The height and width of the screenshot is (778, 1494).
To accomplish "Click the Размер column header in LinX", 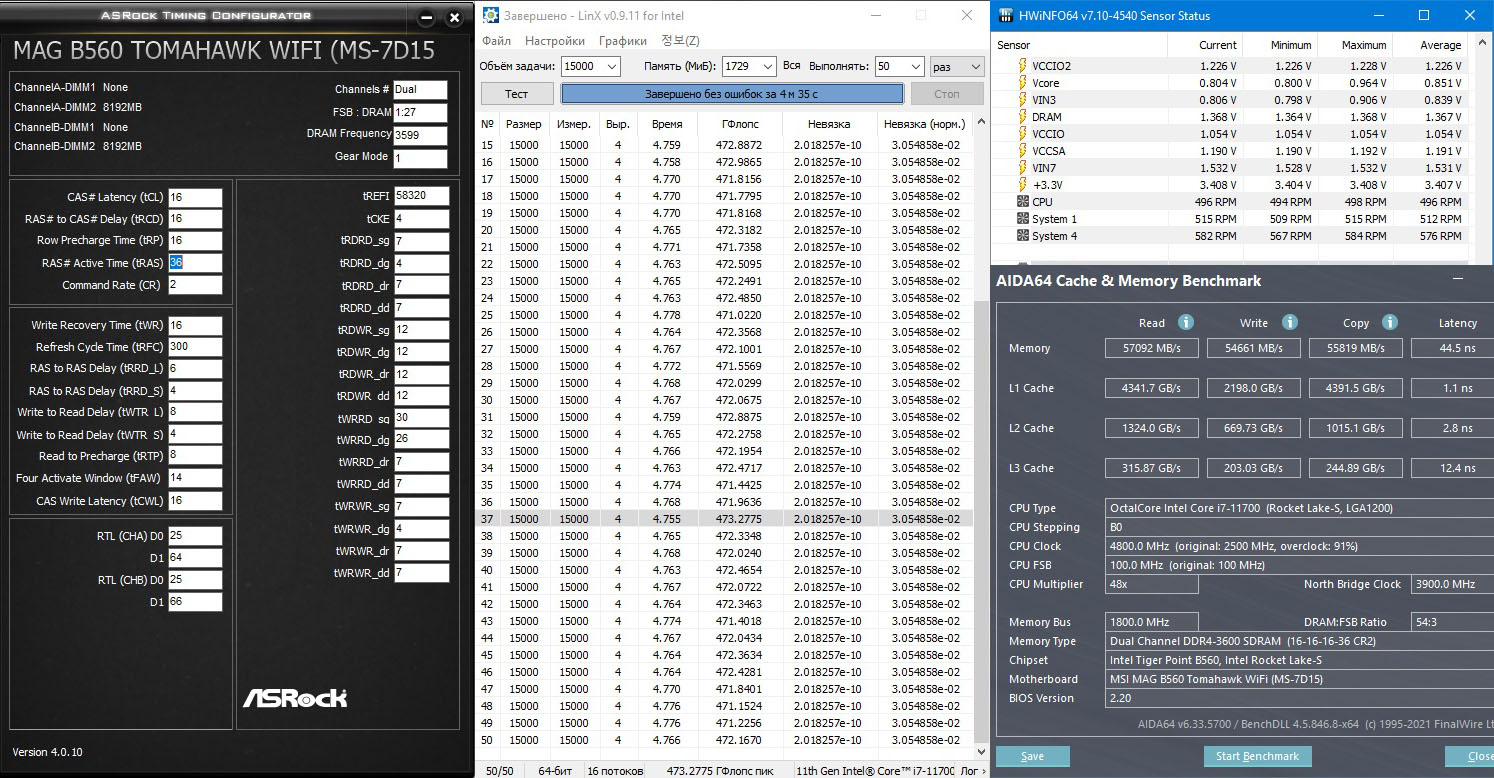I will (x=524, y=124).
